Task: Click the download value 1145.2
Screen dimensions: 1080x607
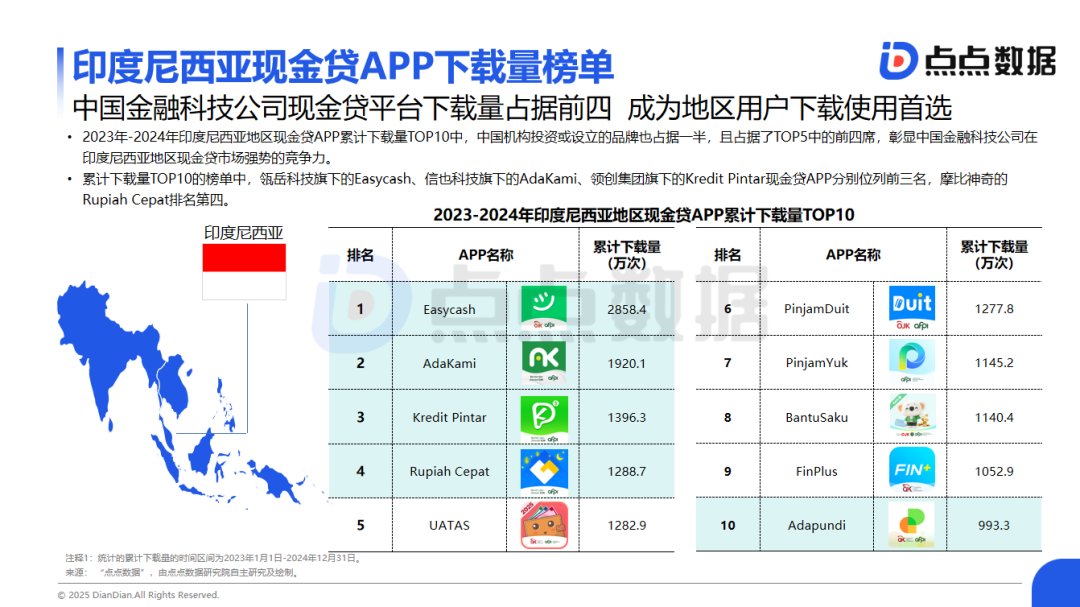Action: coord(994,362)
